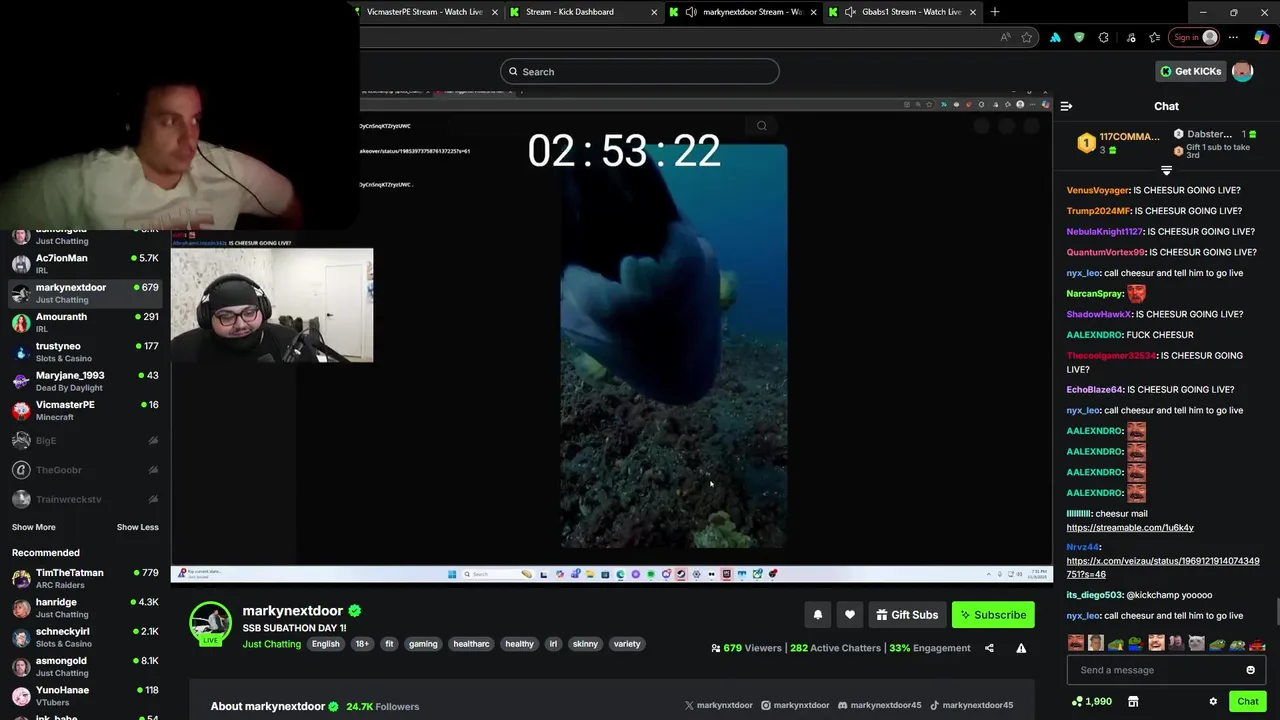
Task: Open Ac7ionMan channel in sidebar
Action: coord(85,264)
